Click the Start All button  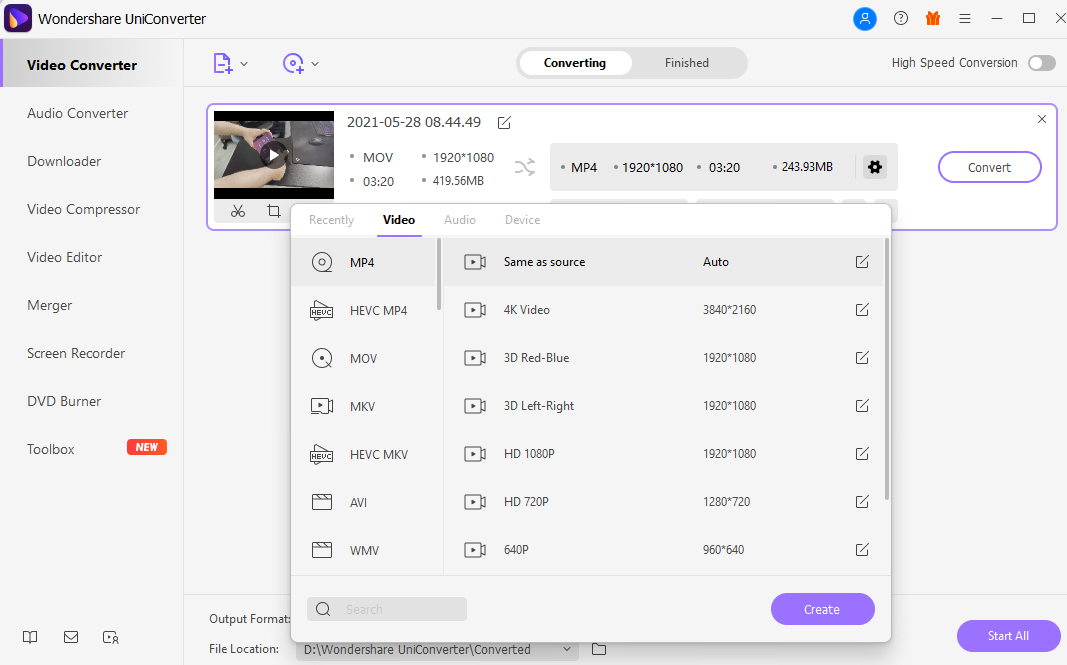click(x=1008, y=636)
